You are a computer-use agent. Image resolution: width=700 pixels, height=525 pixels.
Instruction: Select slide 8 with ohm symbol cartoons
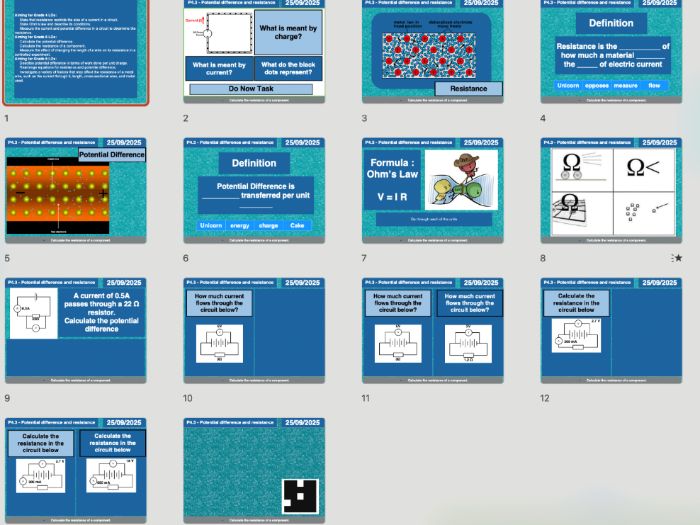[611, 190]
